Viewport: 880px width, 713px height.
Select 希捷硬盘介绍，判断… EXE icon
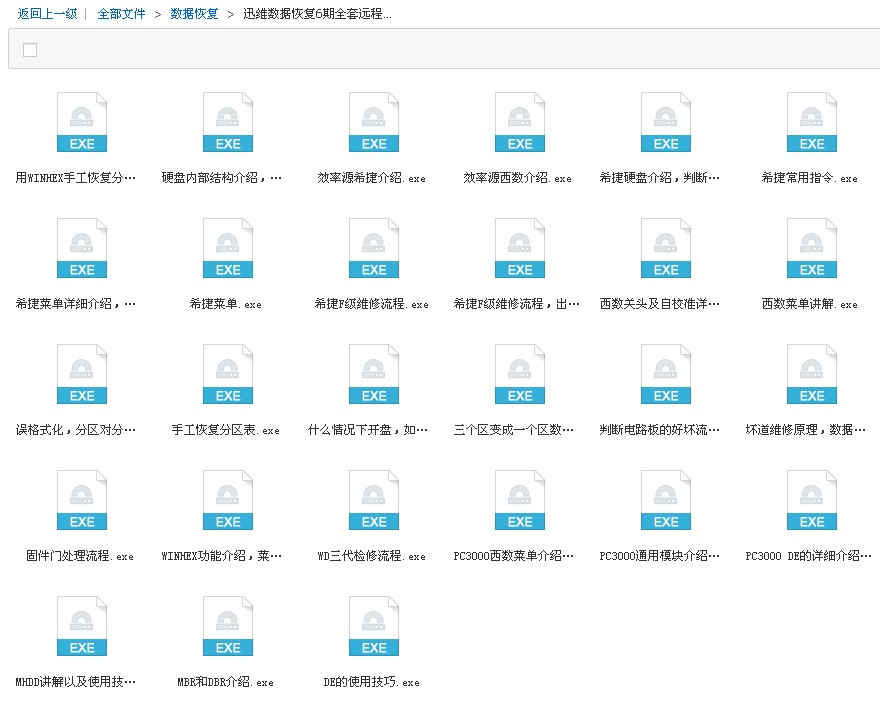(x=666, y=122)
